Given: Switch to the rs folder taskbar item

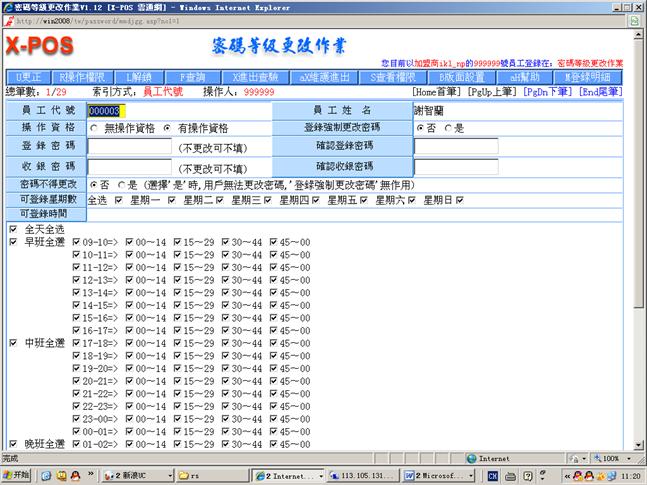Looking at the screenshot, I should [x=209, y=475].
